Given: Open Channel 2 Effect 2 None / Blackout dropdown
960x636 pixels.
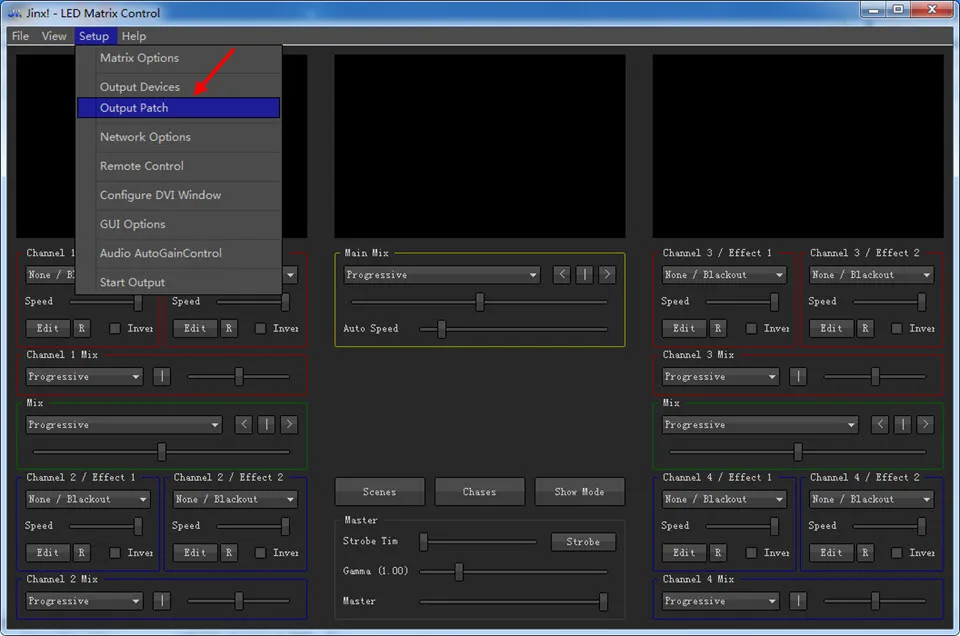Looking at the screenshot, I should click(235, 499).
